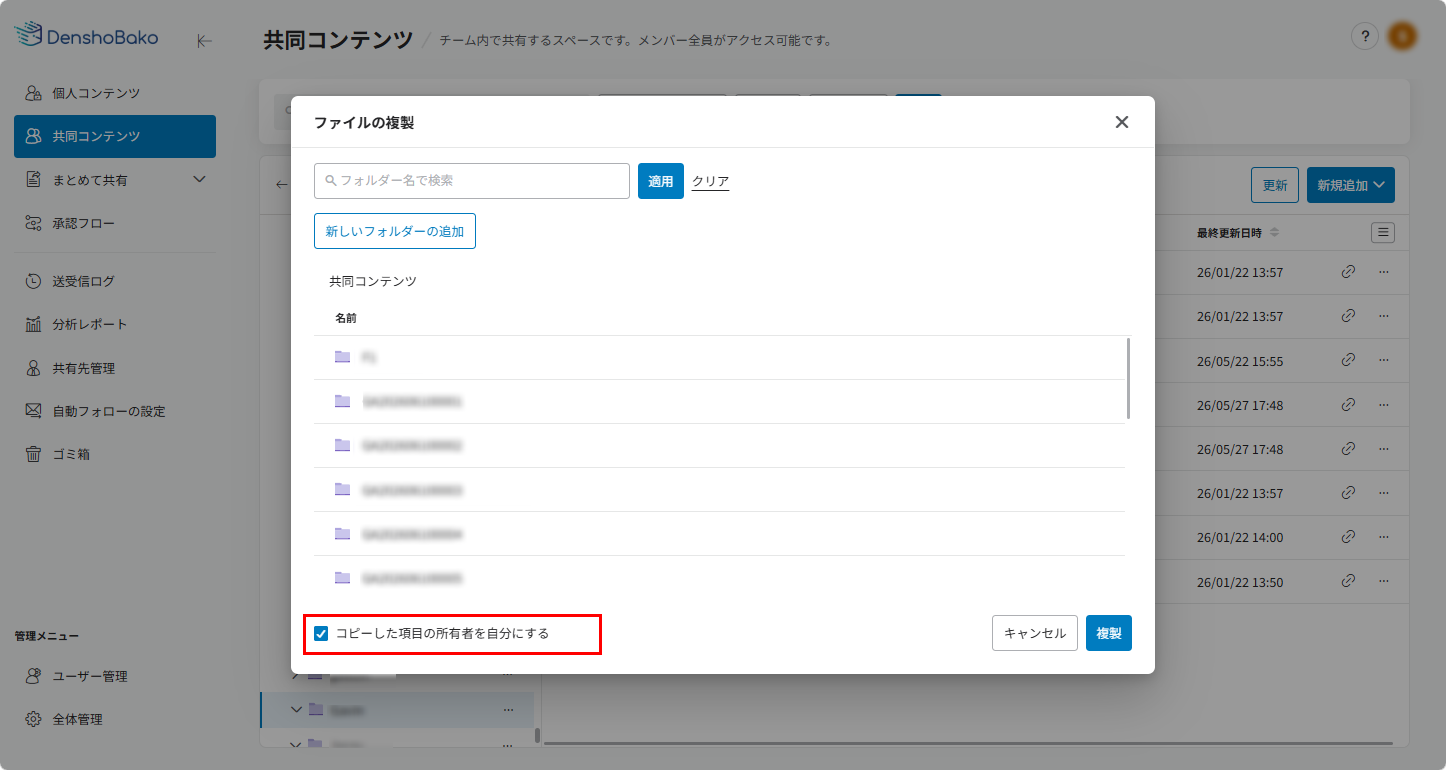Open more options for row 26/05/22 15:55

tap(1384, 360)
